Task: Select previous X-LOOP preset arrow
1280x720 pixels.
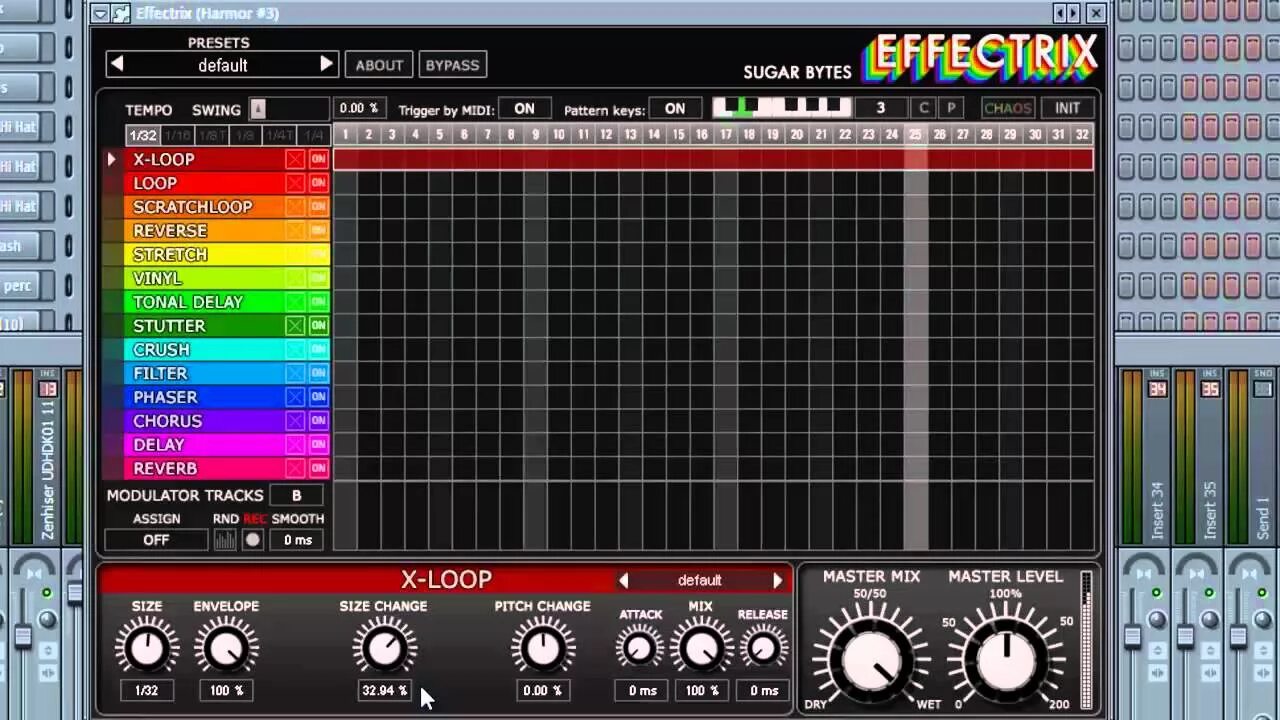Action: tap(623, 580)
